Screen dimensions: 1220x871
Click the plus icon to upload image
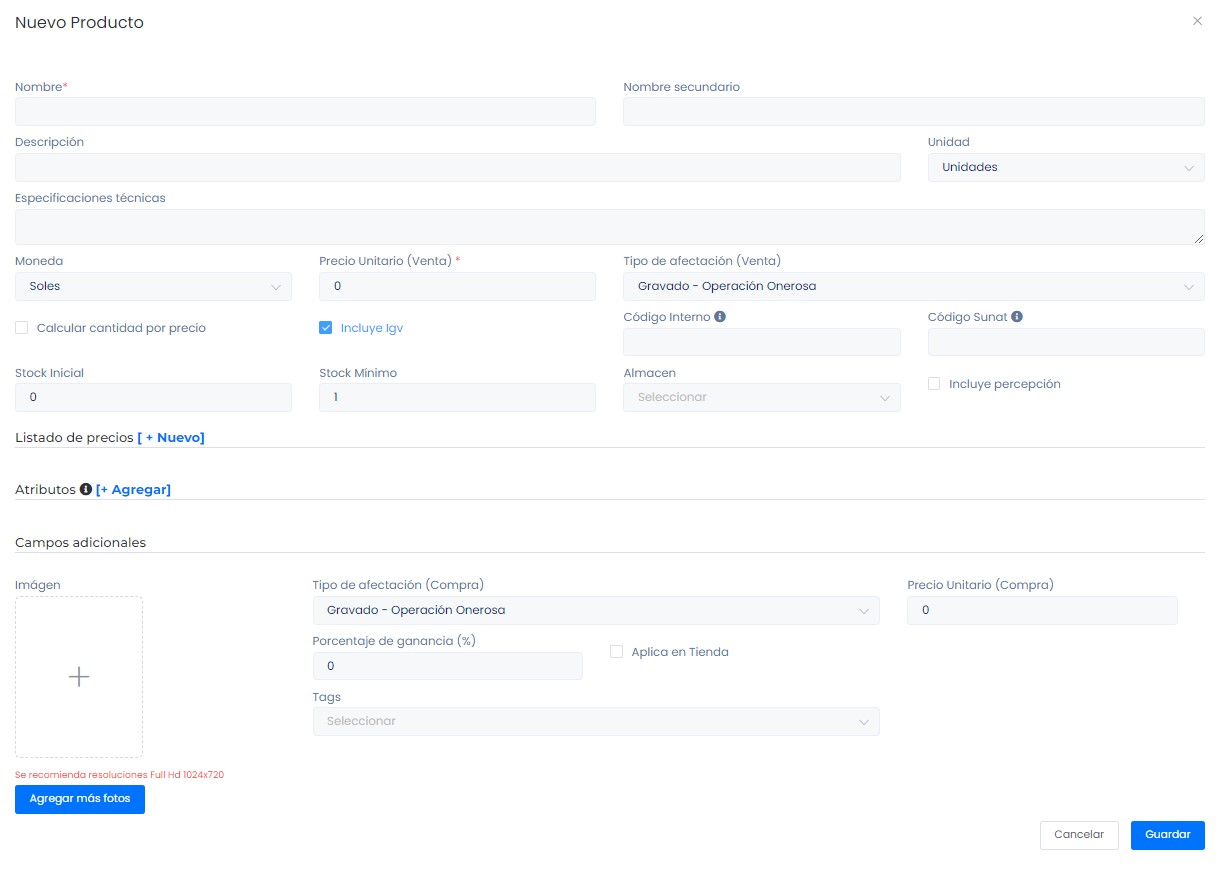coord(79,677)
